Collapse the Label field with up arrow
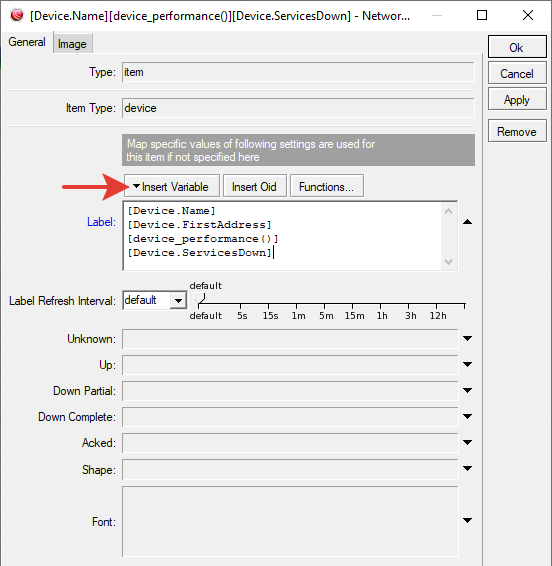 click(x=468, y=222)
